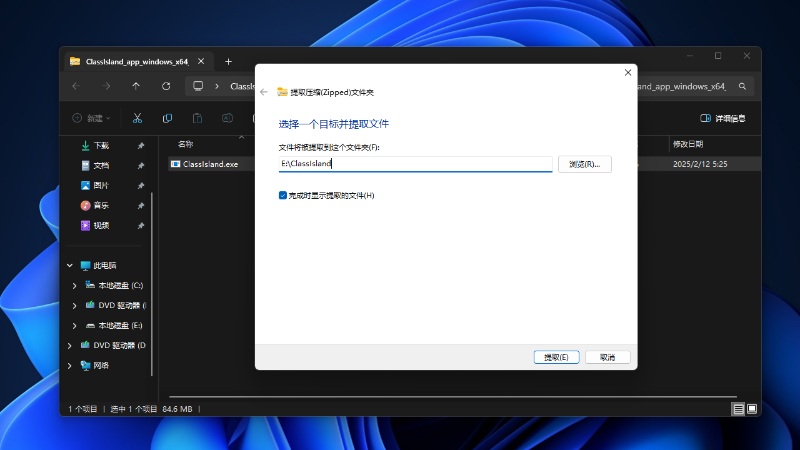
Task: Click the Copy icon in toolbar
Action: tap(167, 118)
